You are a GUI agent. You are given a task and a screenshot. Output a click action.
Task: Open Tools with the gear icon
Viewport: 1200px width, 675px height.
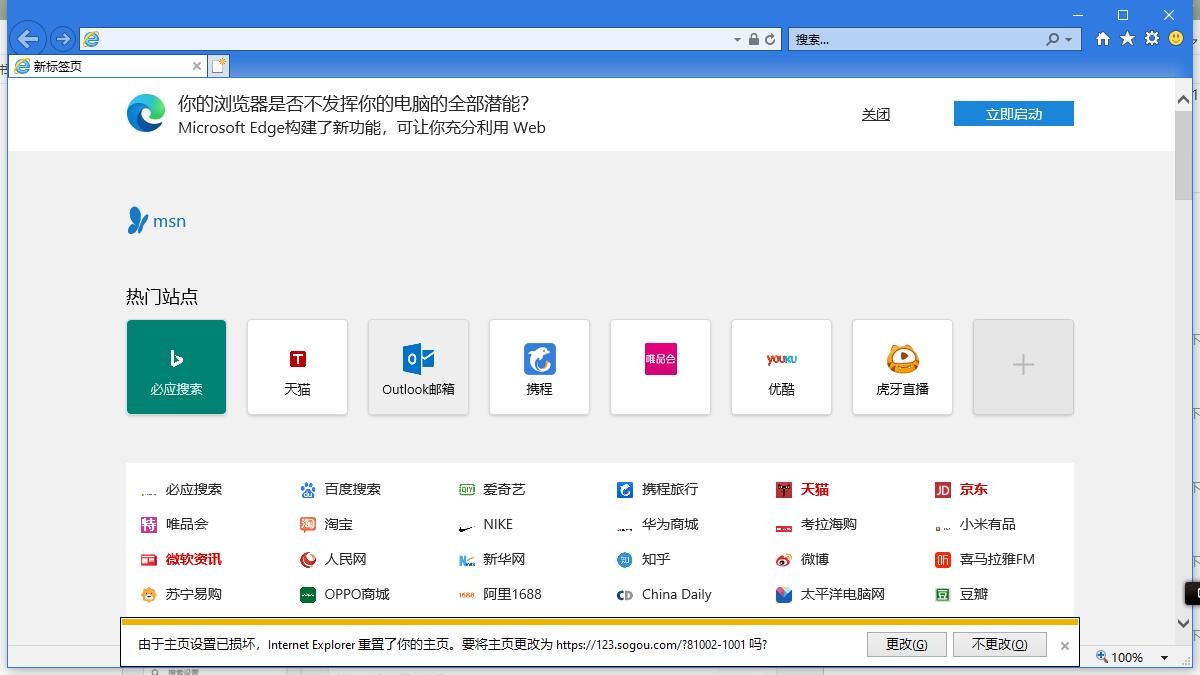1153,38
